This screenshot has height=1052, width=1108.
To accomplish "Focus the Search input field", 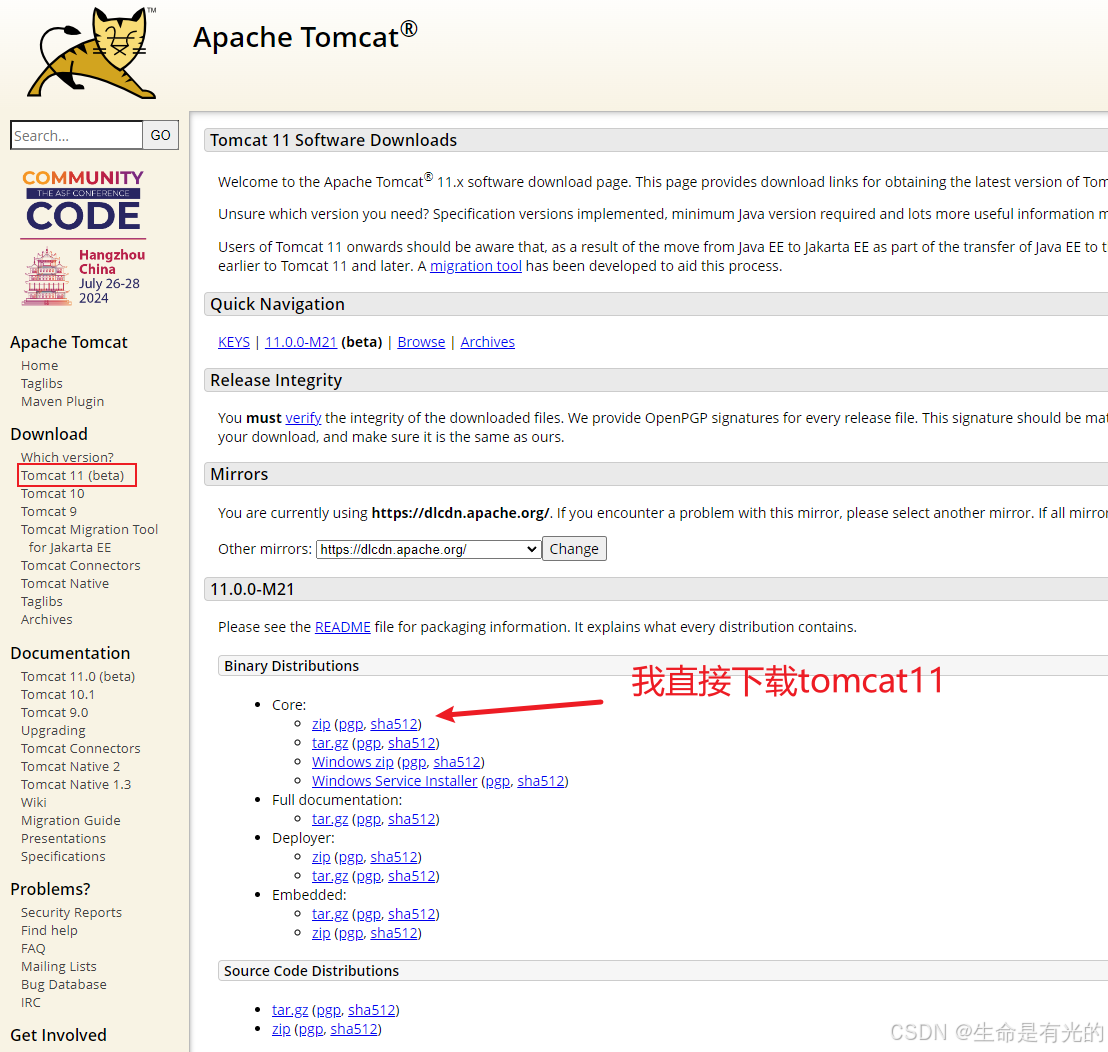I will pyautogui.click(x=76, y=135).
